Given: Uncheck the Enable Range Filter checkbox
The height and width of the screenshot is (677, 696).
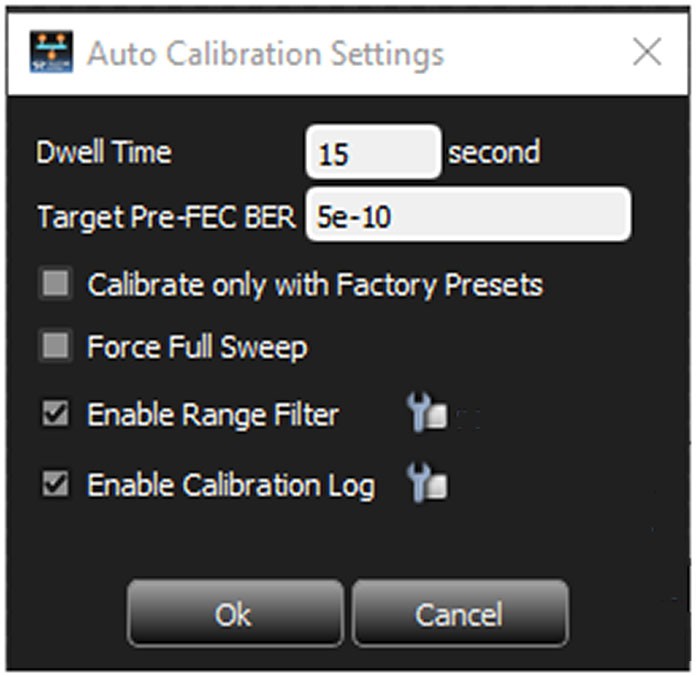Looking at the screenshot, I should click(55, 413).
